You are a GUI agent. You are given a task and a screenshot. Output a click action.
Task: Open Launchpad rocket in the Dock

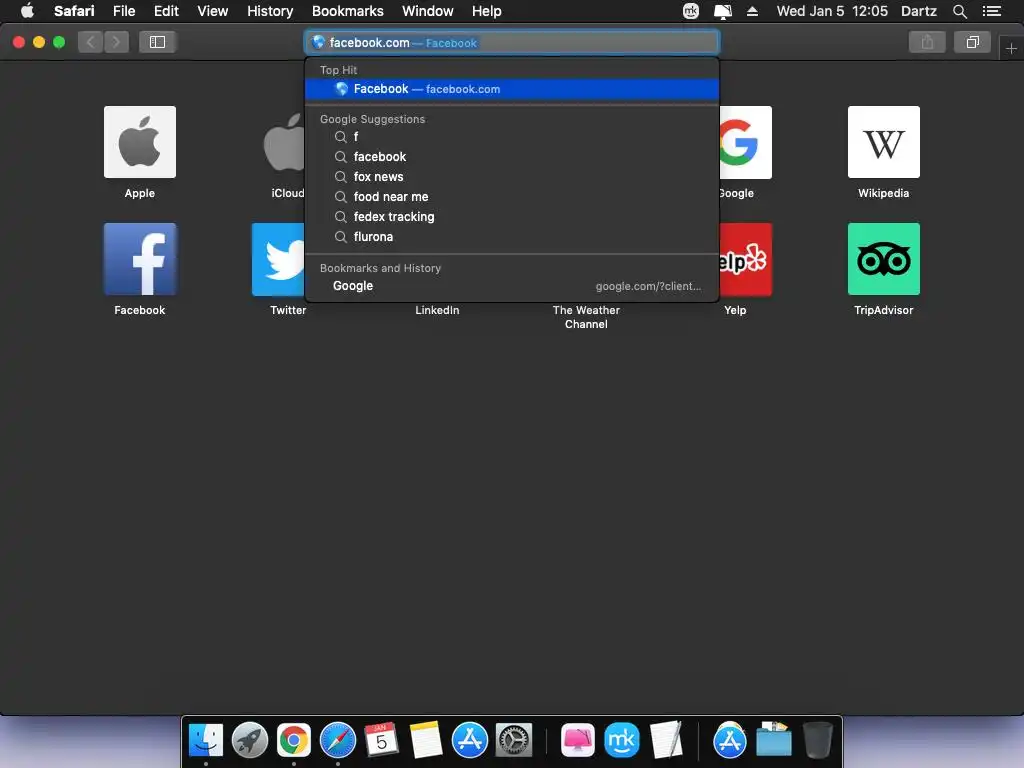tap(249, 741)
